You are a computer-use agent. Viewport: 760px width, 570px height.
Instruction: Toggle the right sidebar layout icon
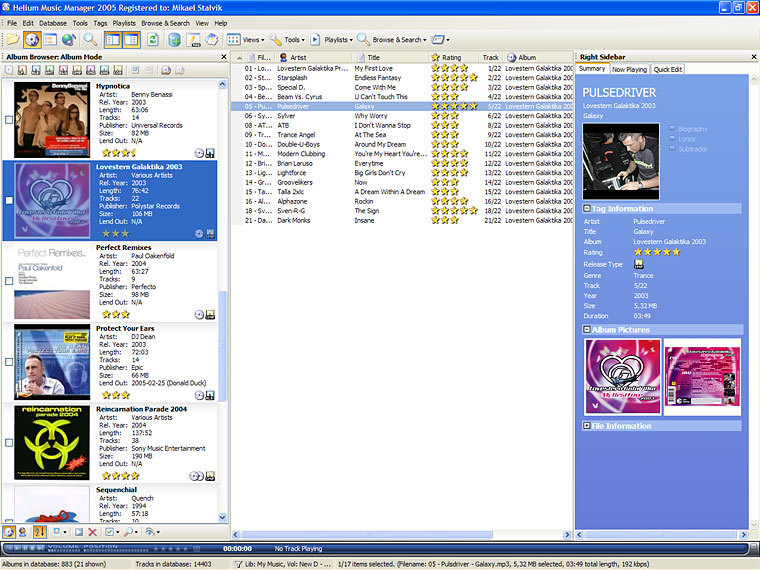131,40
